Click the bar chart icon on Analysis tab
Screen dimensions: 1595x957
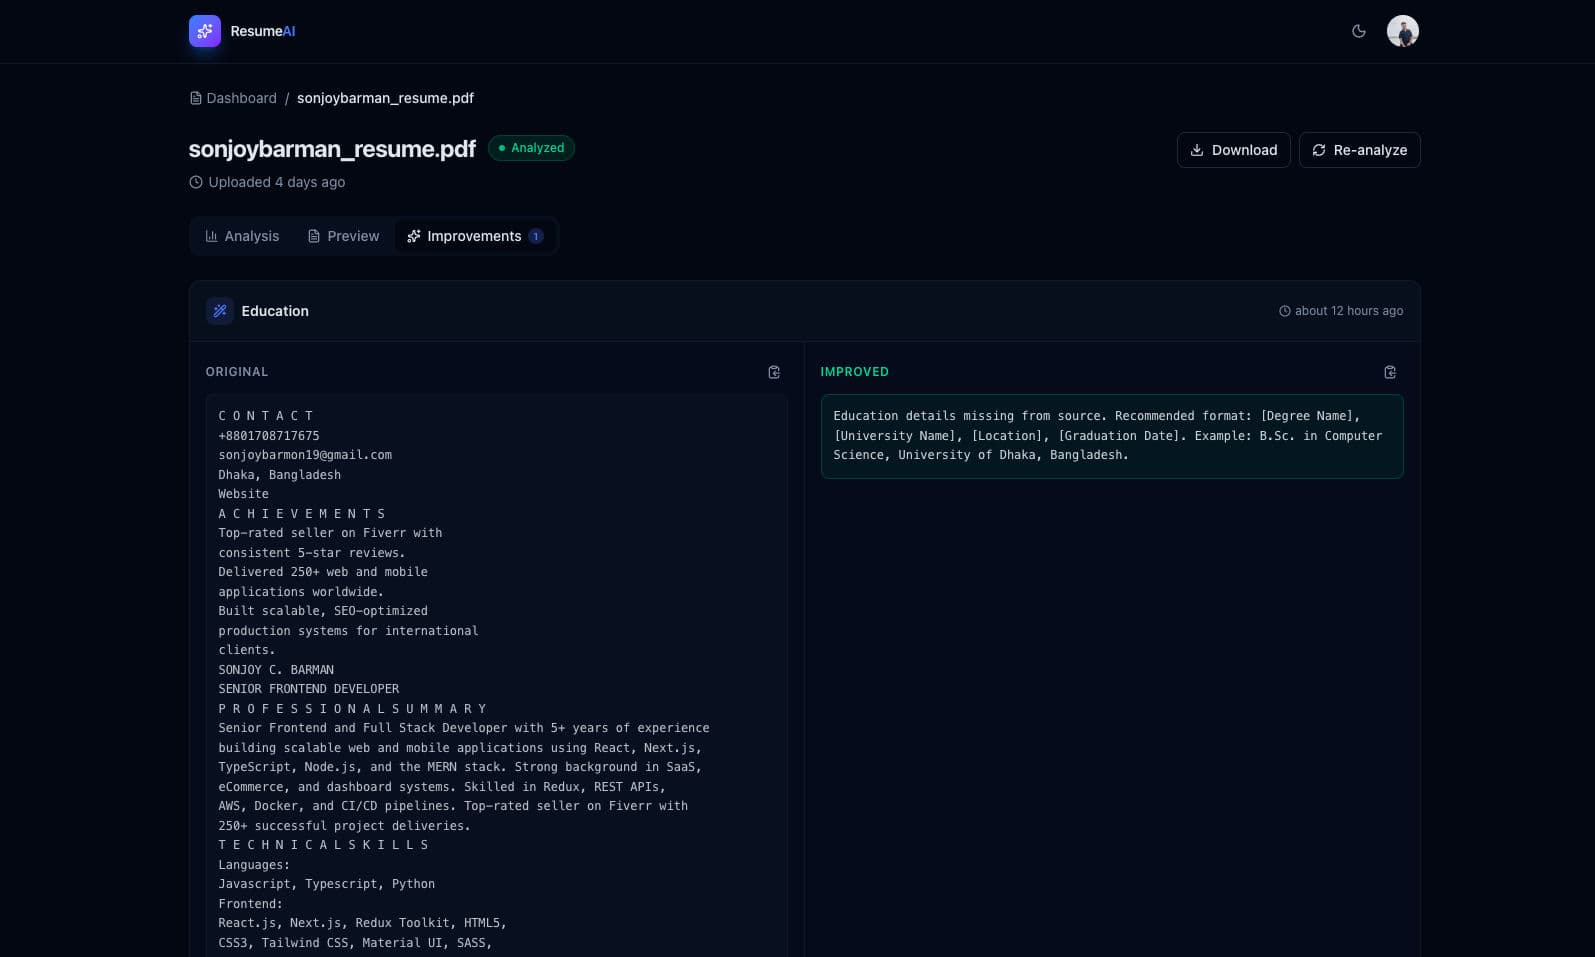point(211,236)
